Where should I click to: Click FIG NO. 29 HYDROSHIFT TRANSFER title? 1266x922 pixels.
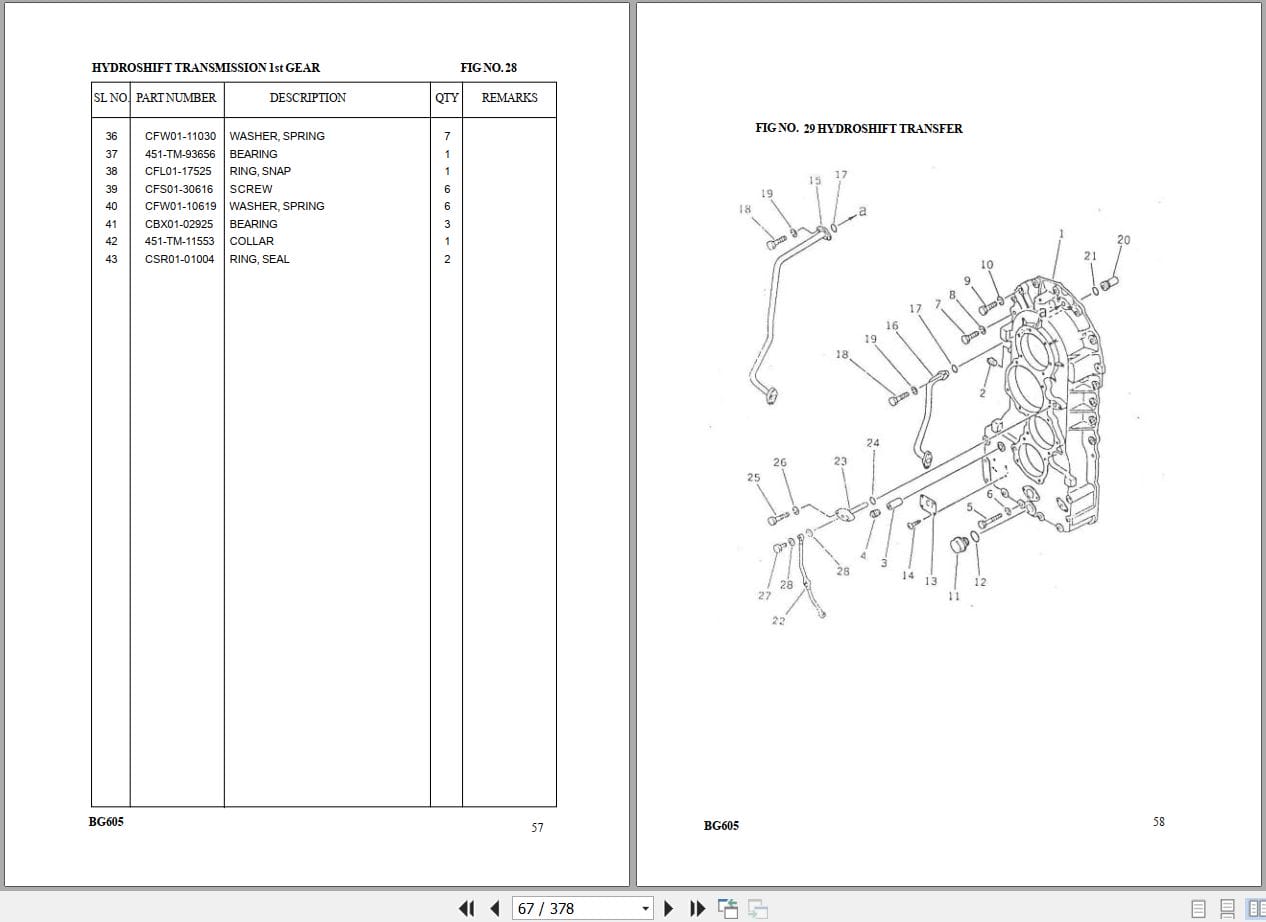click(x=859, y=129)
